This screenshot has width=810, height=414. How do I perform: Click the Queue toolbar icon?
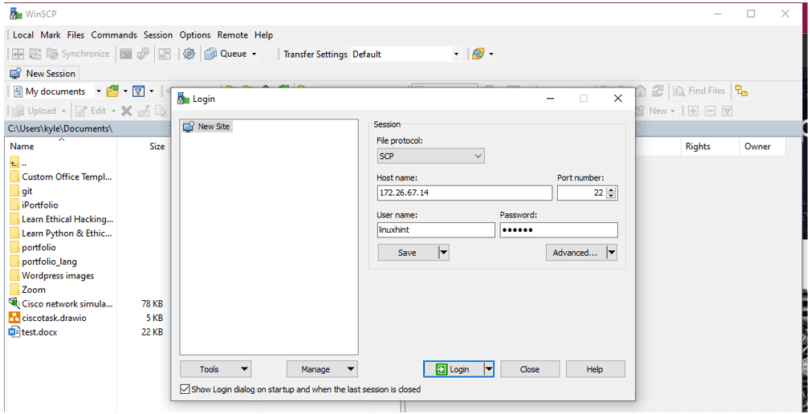coord(210,54)
